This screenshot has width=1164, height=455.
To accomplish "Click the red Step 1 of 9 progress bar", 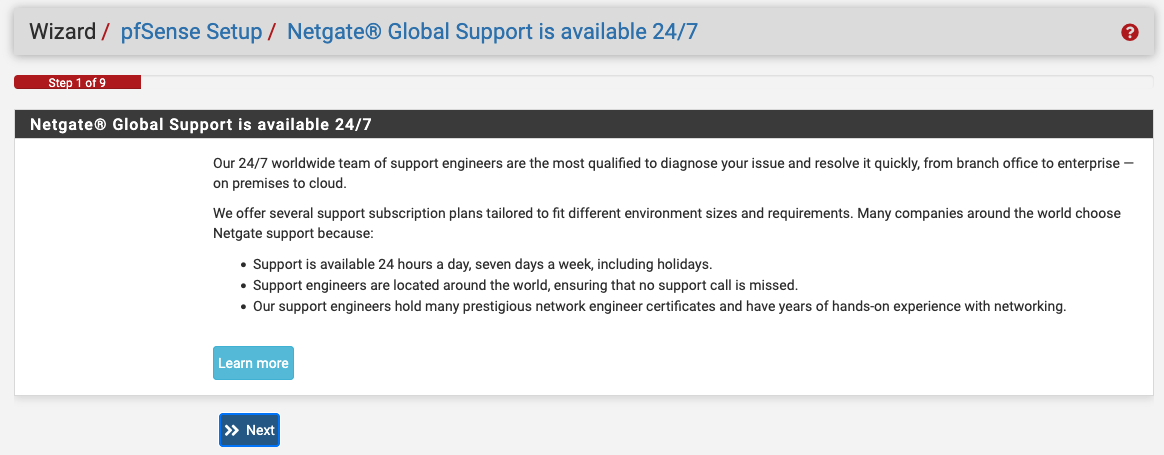I will pos(77,82).
